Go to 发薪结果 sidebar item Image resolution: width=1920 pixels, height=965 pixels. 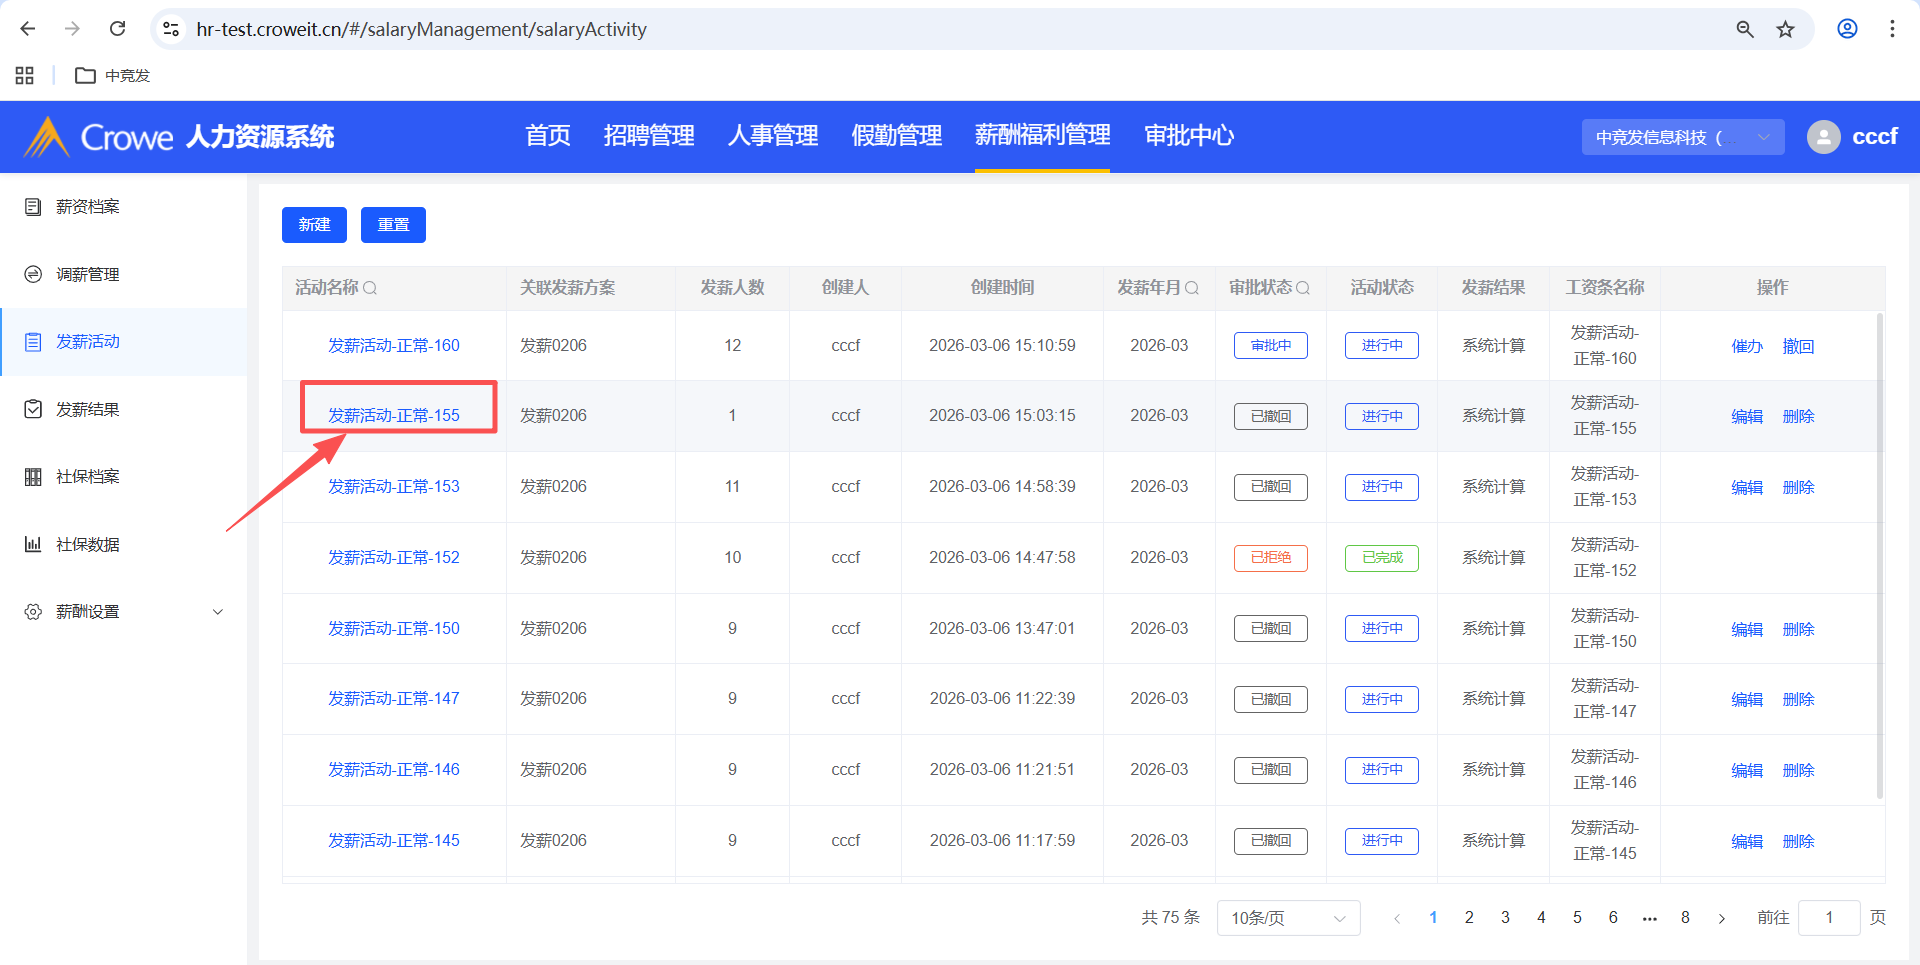tap(88, 410)
